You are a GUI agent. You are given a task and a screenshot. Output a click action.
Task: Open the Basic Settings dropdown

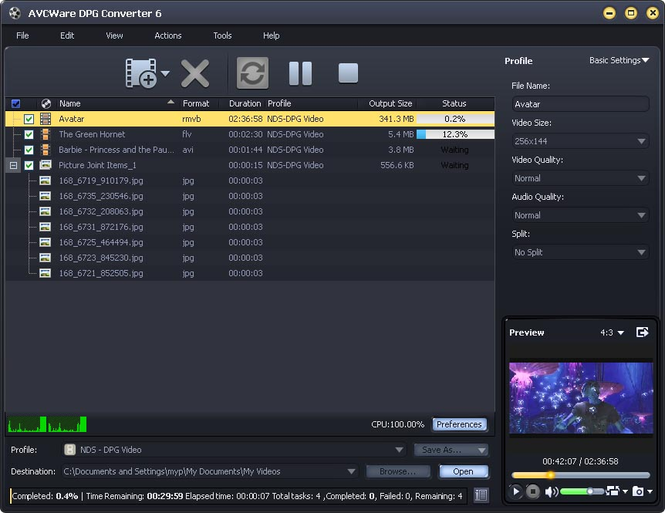619,60
